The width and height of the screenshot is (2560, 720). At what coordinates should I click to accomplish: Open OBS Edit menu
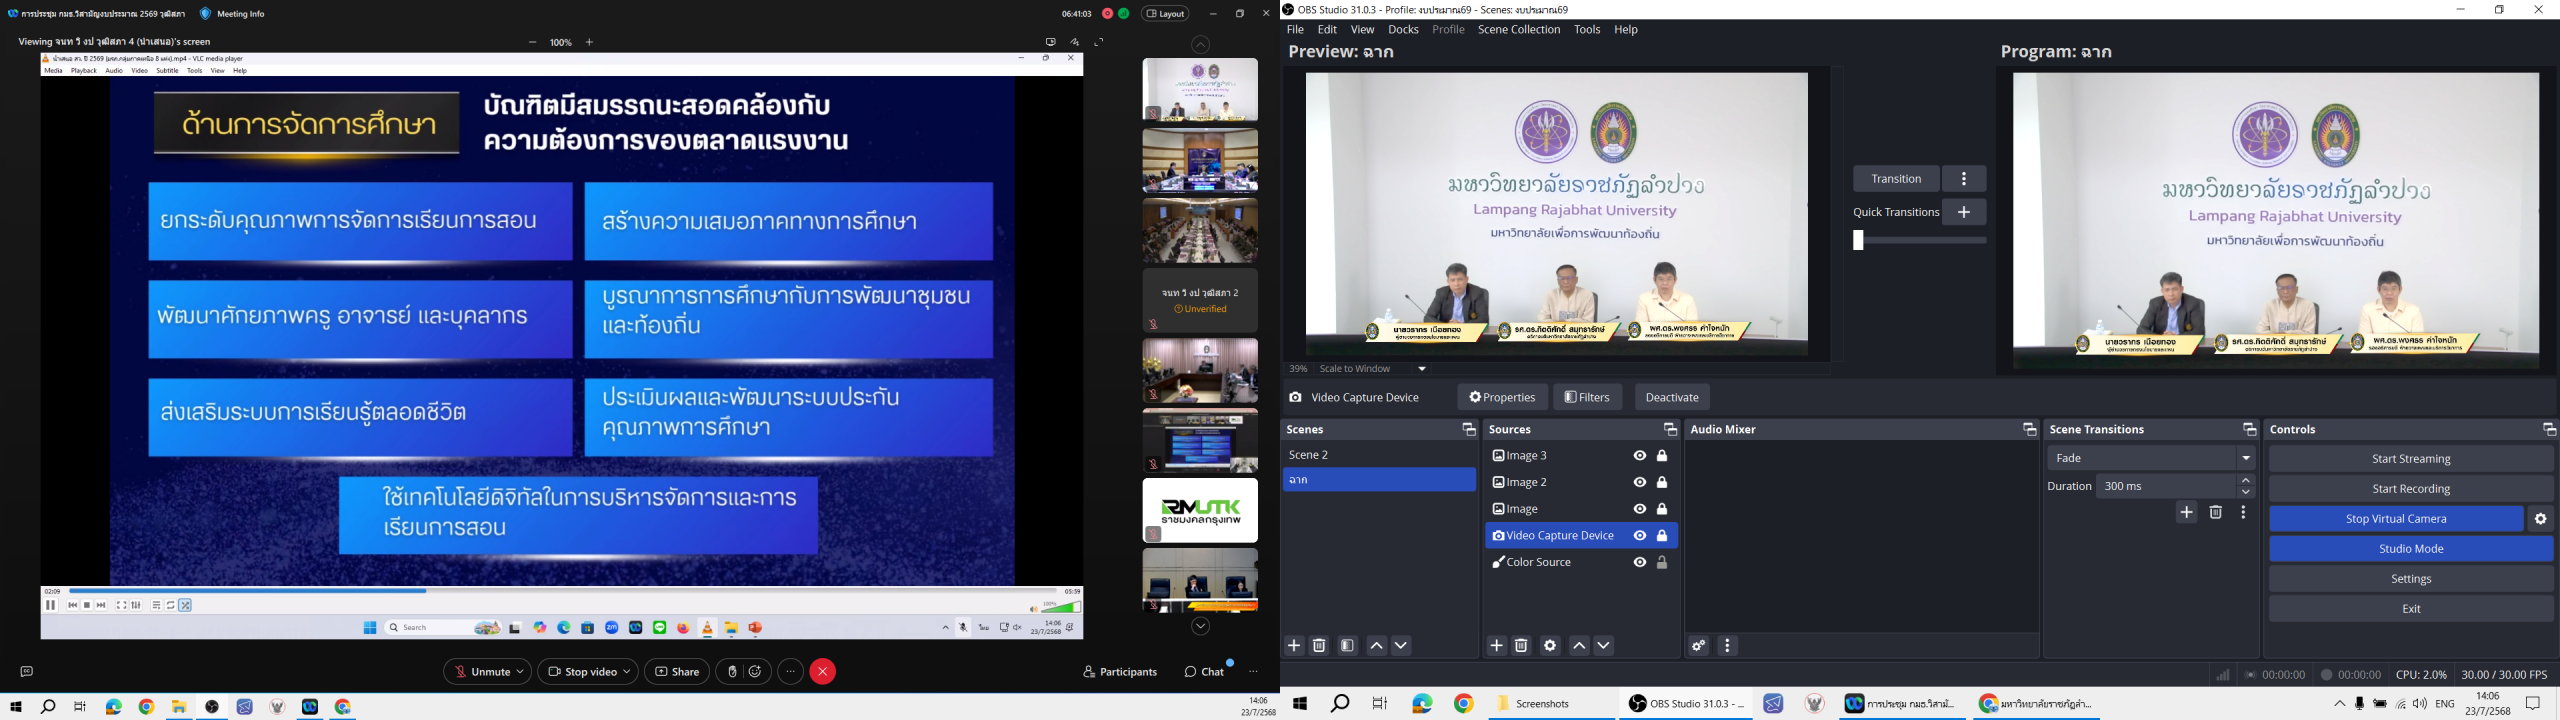[1328, 30]
